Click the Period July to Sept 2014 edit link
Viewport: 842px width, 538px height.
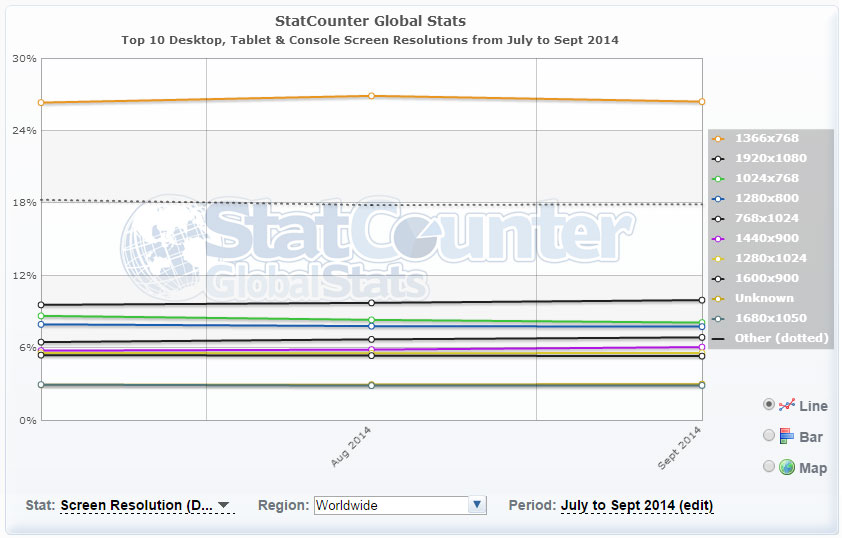tap(637, 505)
